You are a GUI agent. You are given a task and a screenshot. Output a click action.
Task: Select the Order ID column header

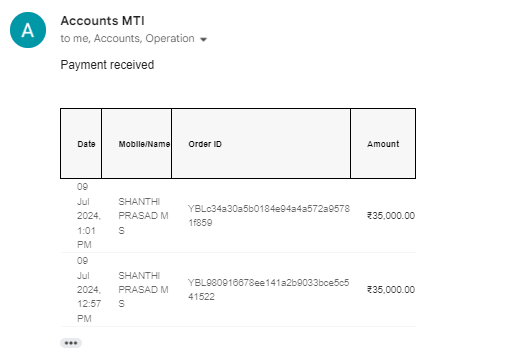coord(261,144)
